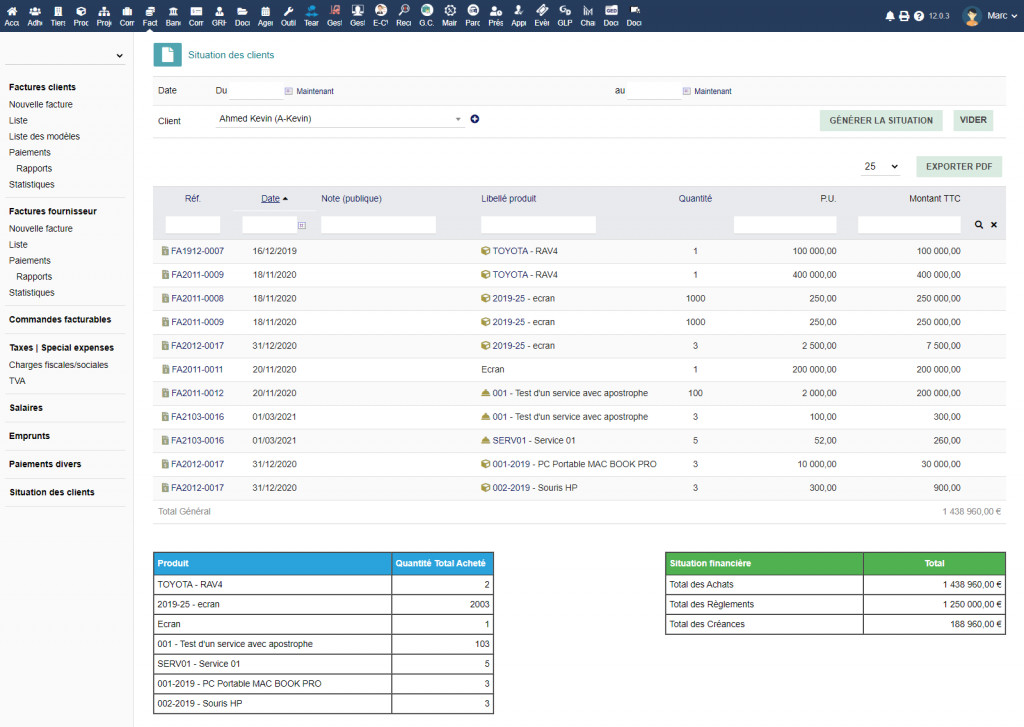Select 'Situation des clients' in left sidebar

52,492
